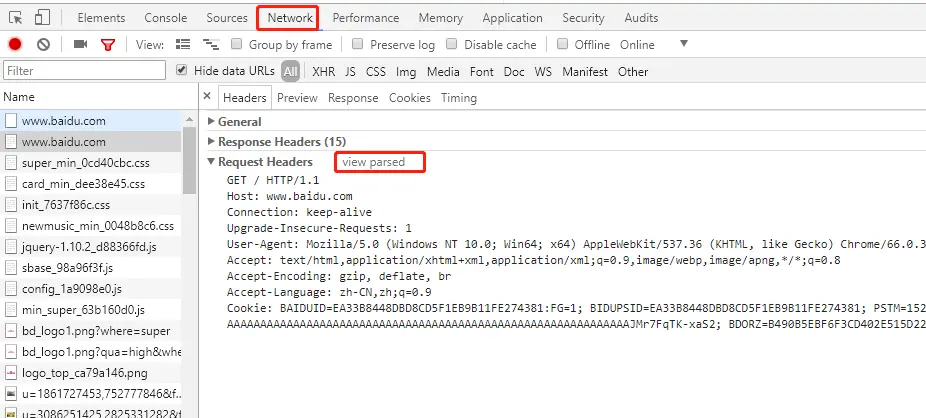The height and width of the screenshot is (418, 926).
Task: Filter requests by Img
Action: tap(406, 71)
